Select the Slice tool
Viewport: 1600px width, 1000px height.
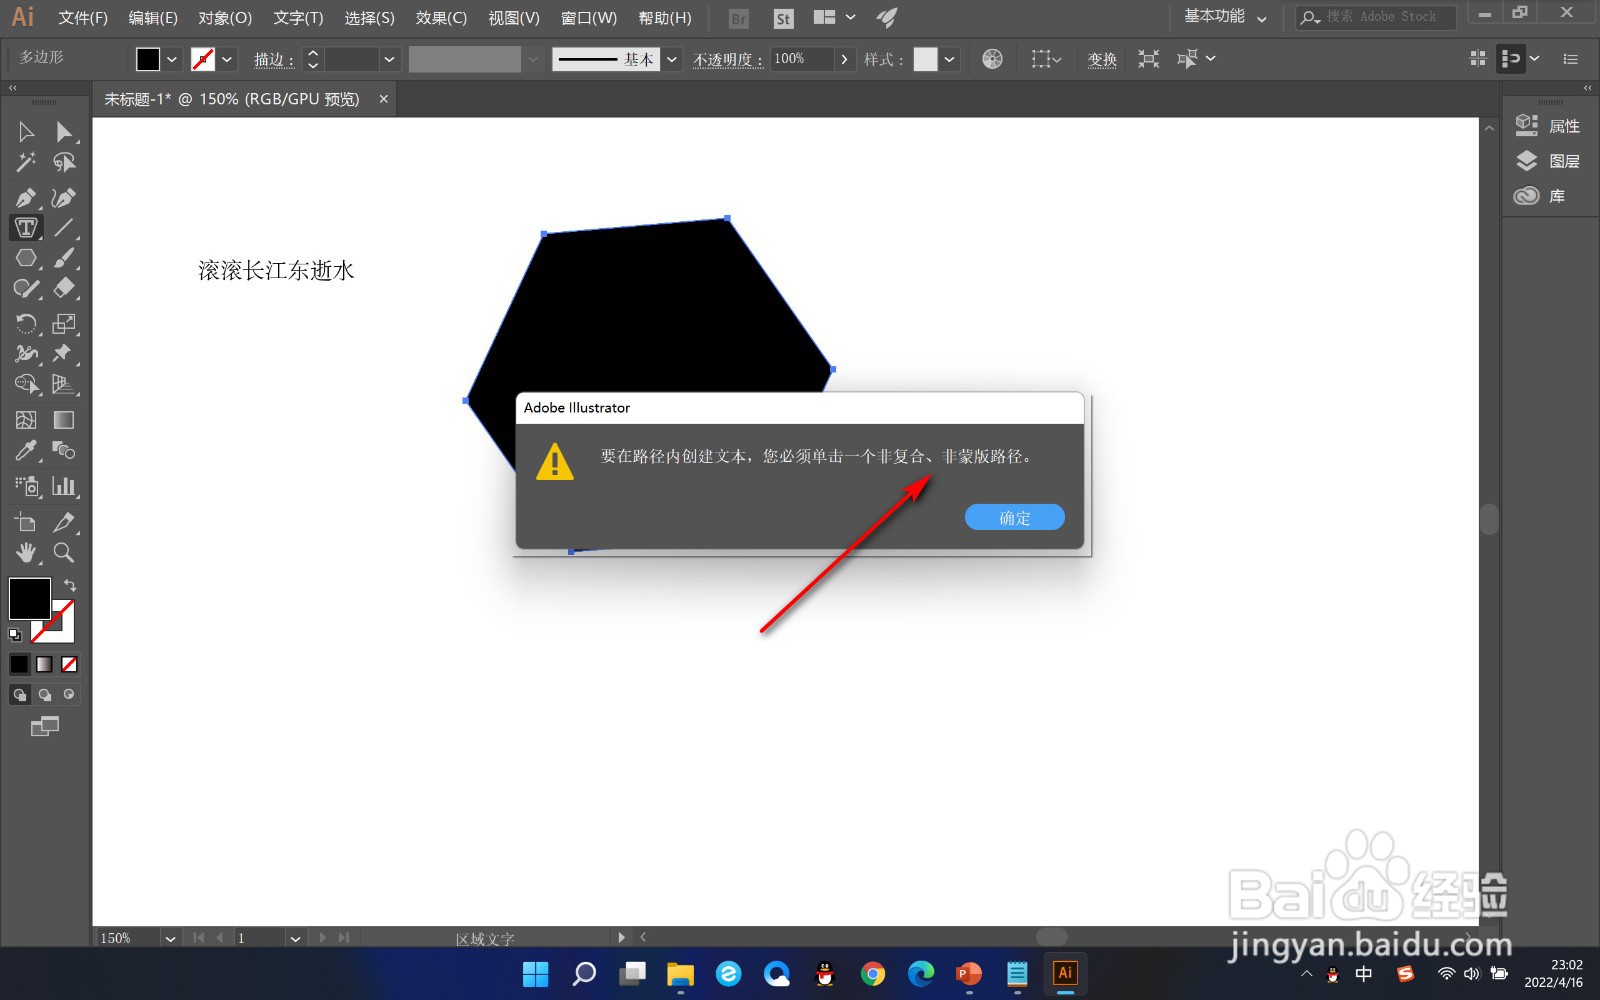coord(63,522)
